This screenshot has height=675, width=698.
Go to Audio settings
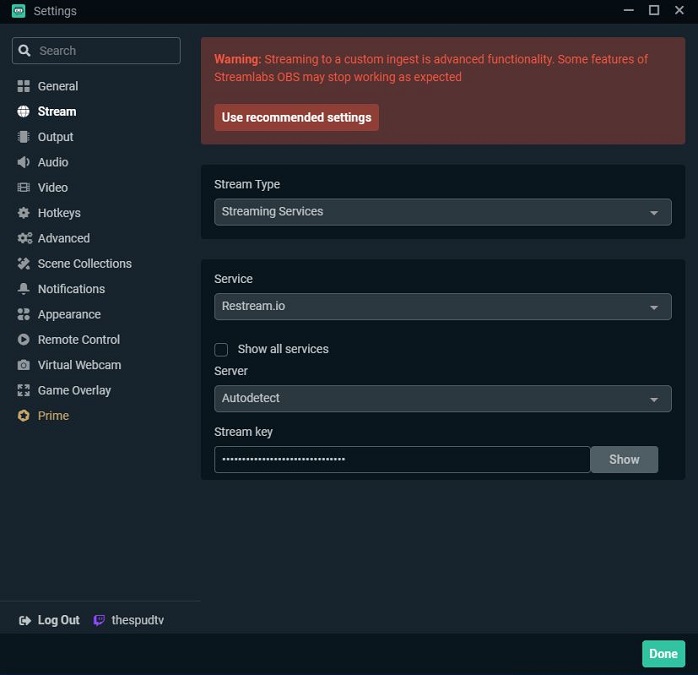click(53, 162)
